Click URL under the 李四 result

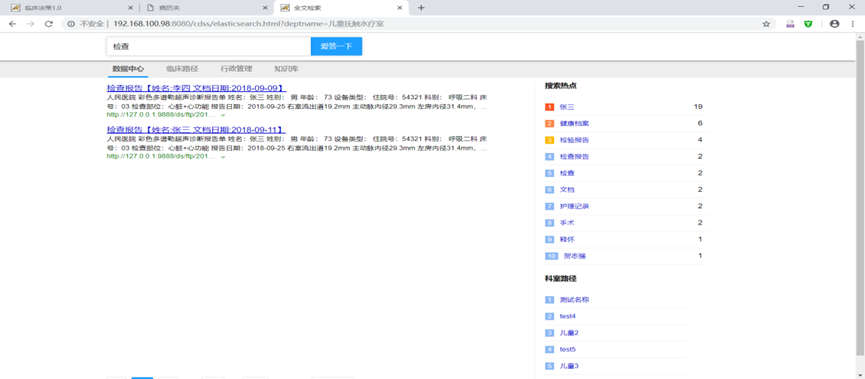click(x=161, y=115)
